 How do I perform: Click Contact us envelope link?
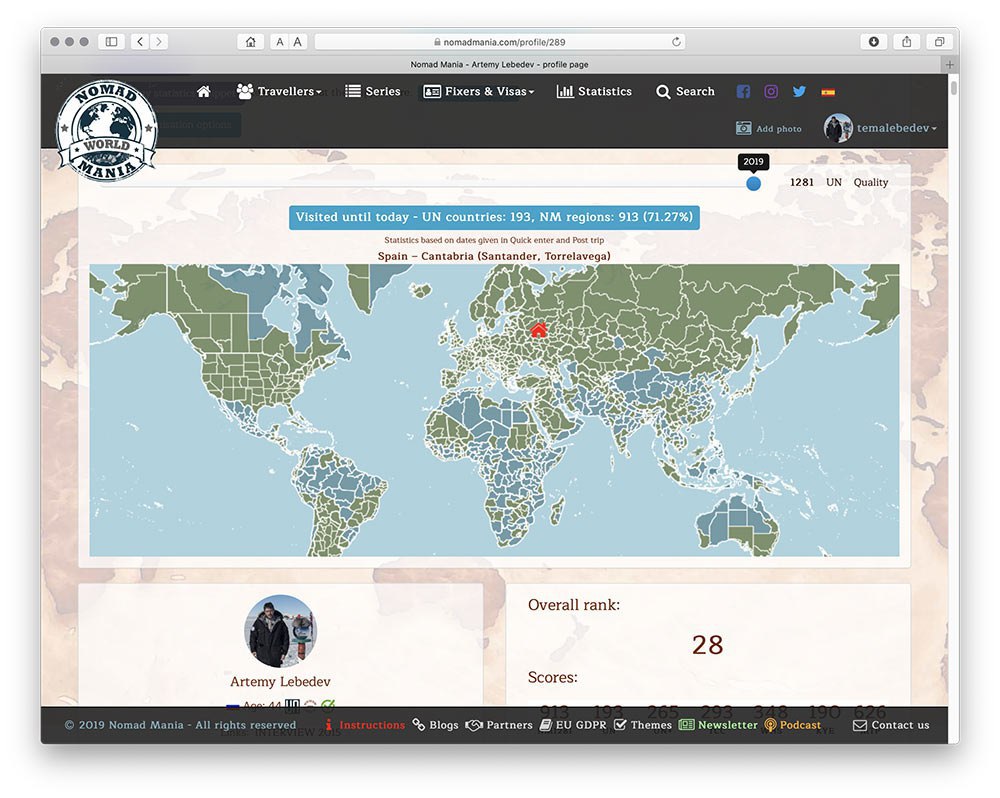891,725
